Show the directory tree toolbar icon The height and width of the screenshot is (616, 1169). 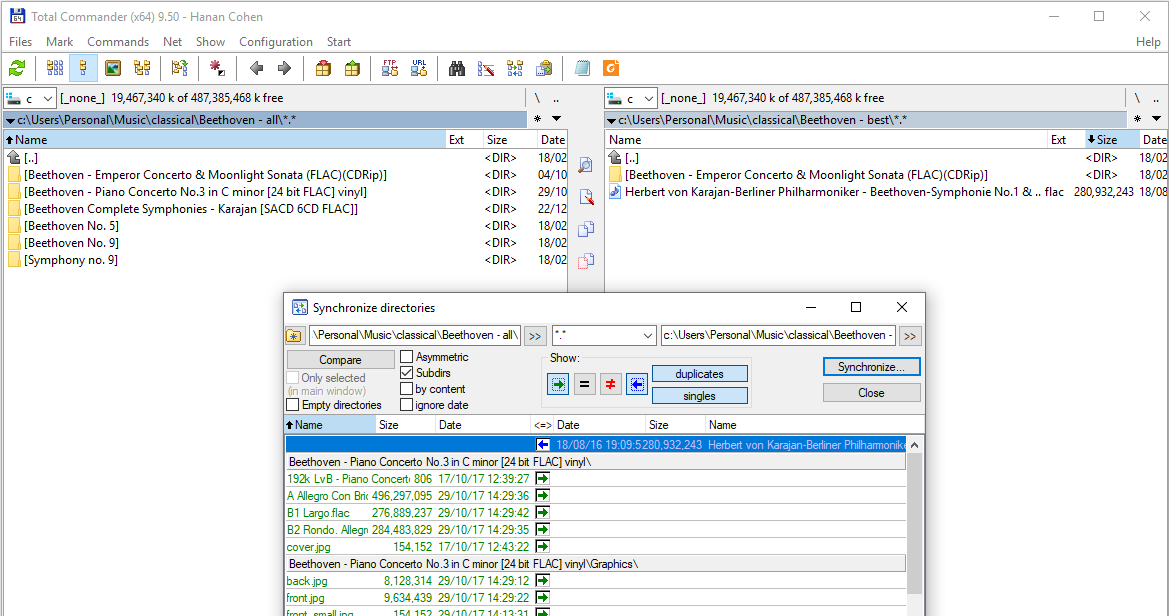pyautogui.click(x=142, y=69)
